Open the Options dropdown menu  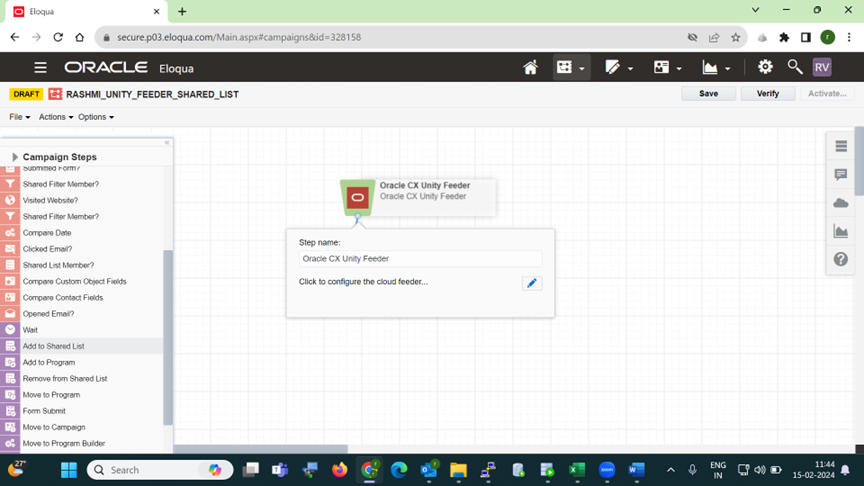96,117
